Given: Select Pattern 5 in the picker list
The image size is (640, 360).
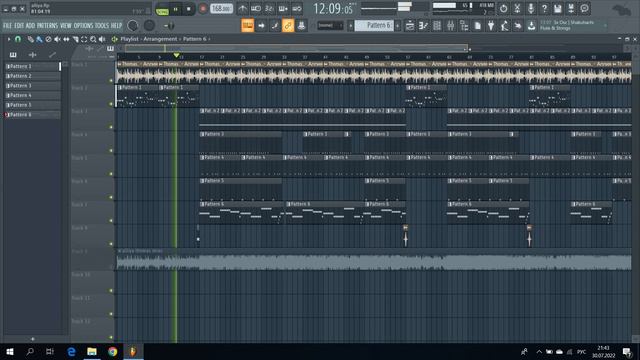Looking at the screenshot, I should (32, 105).
